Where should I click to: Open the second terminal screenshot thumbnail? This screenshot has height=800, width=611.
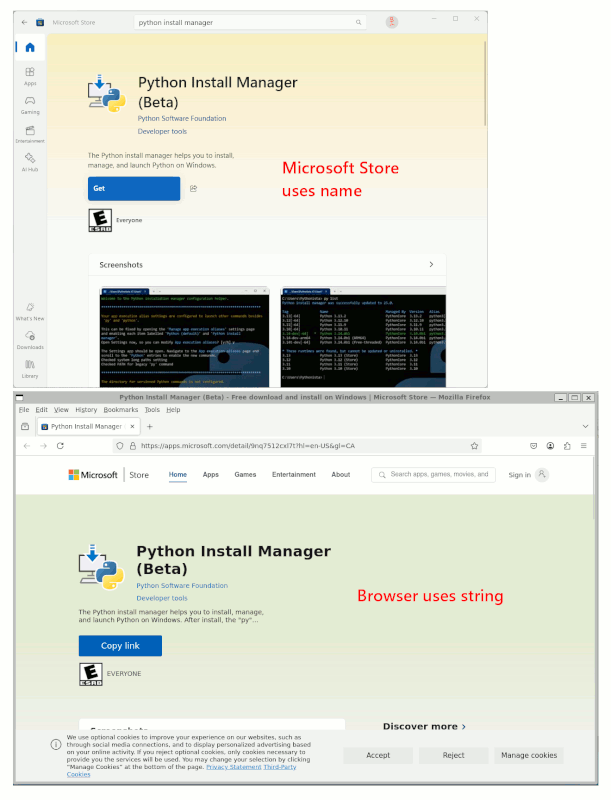[x=363, y=337]
